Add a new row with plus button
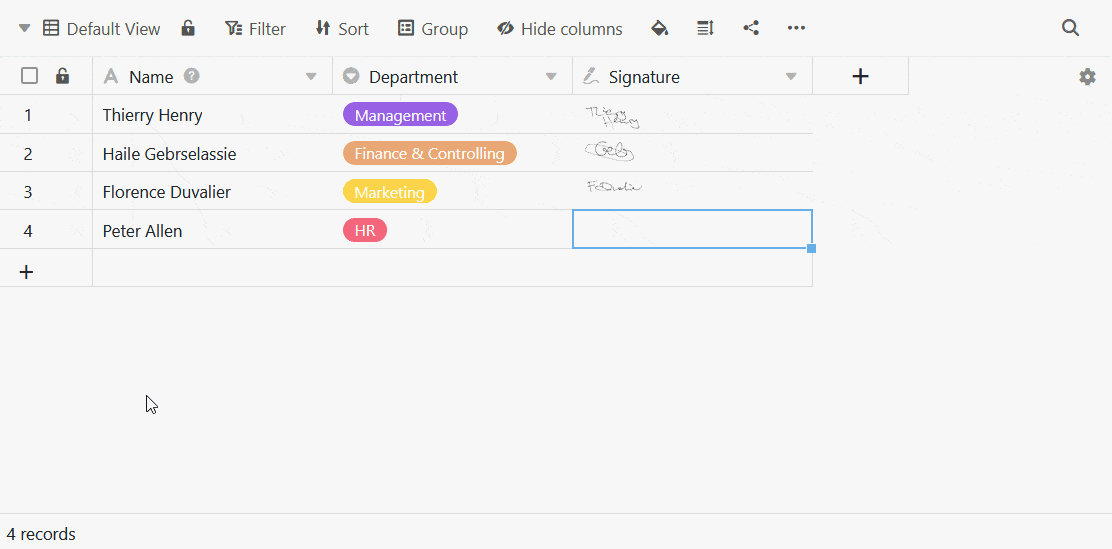 (x=26, y=272)
